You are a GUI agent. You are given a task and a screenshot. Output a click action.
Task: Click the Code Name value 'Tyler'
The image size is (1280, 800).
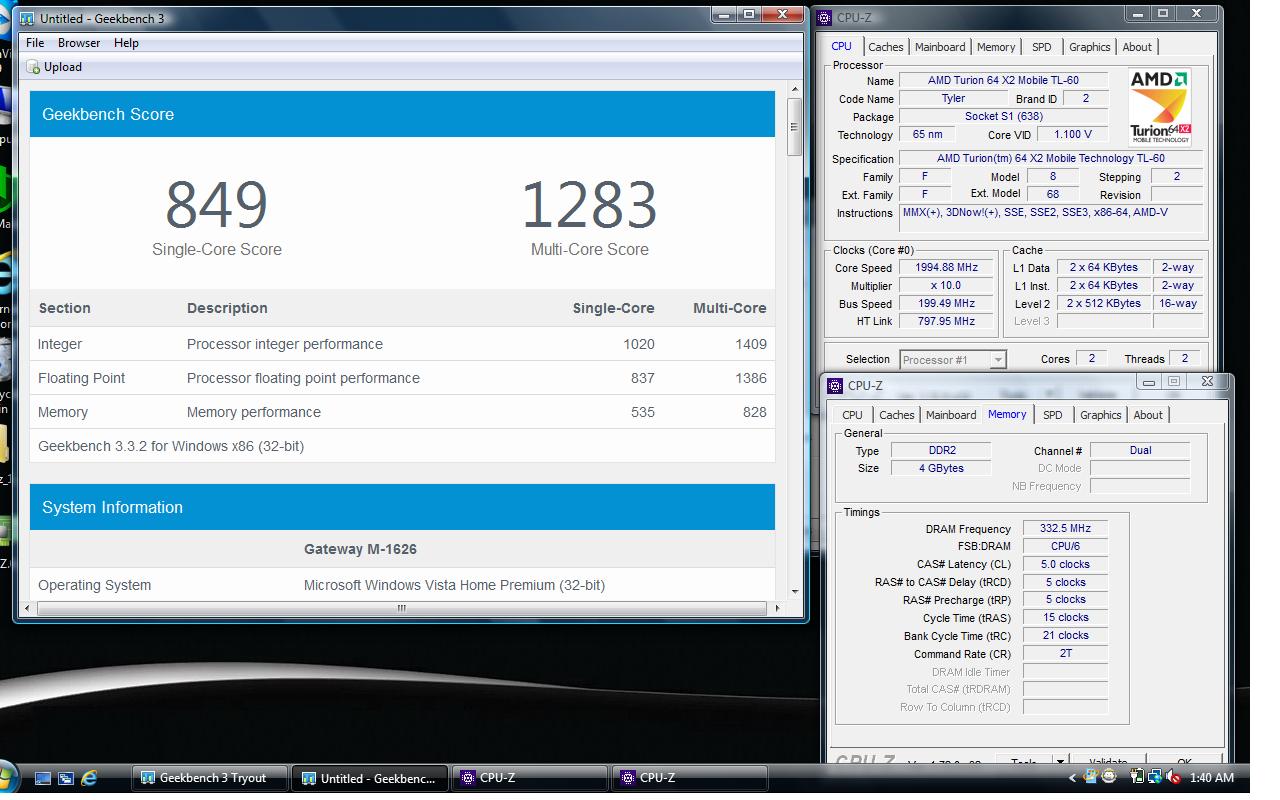point(953,98)
